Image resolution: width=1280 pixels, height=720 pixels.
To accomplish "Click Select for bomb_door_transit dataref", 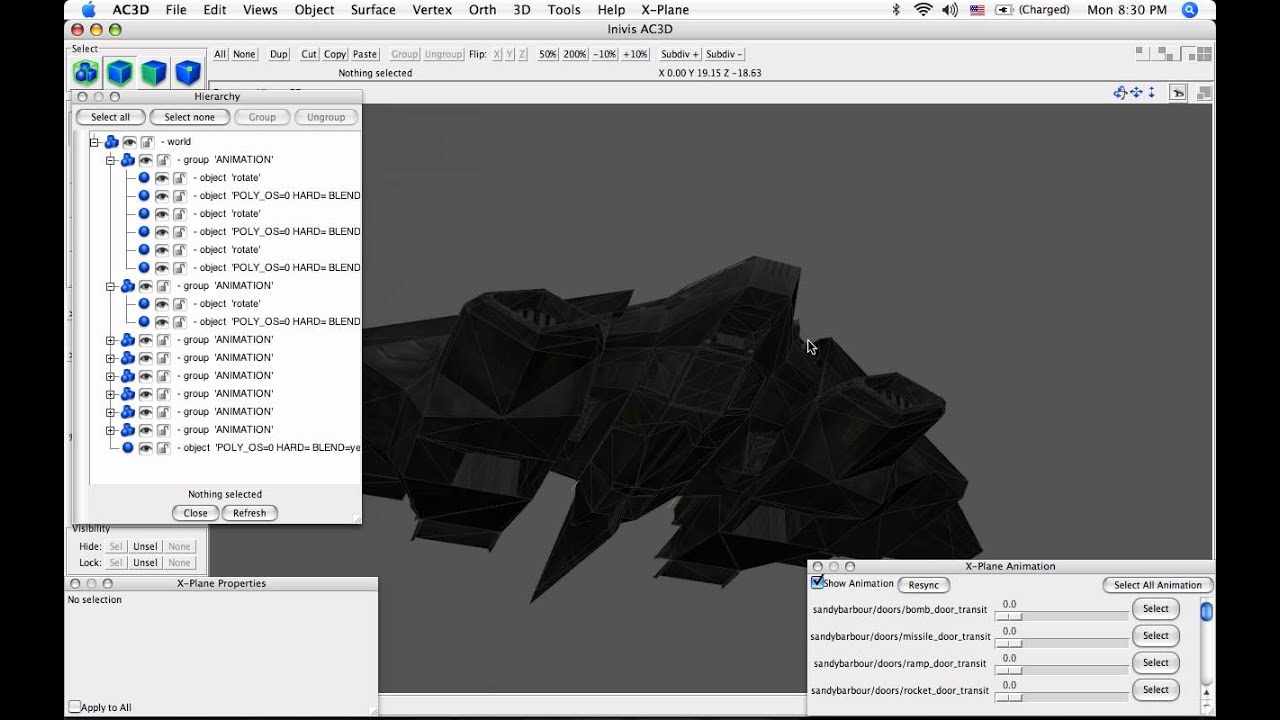I will [1156, 608].
